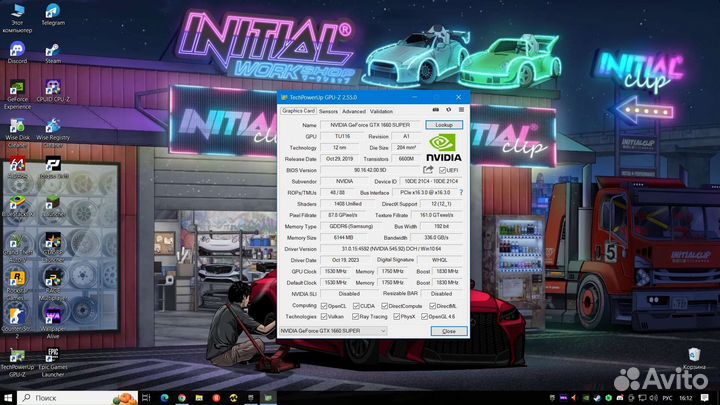This screenshot has height=405, width=720.
Task: Select the Graphics Card tab
Action: tap(298, 111)
